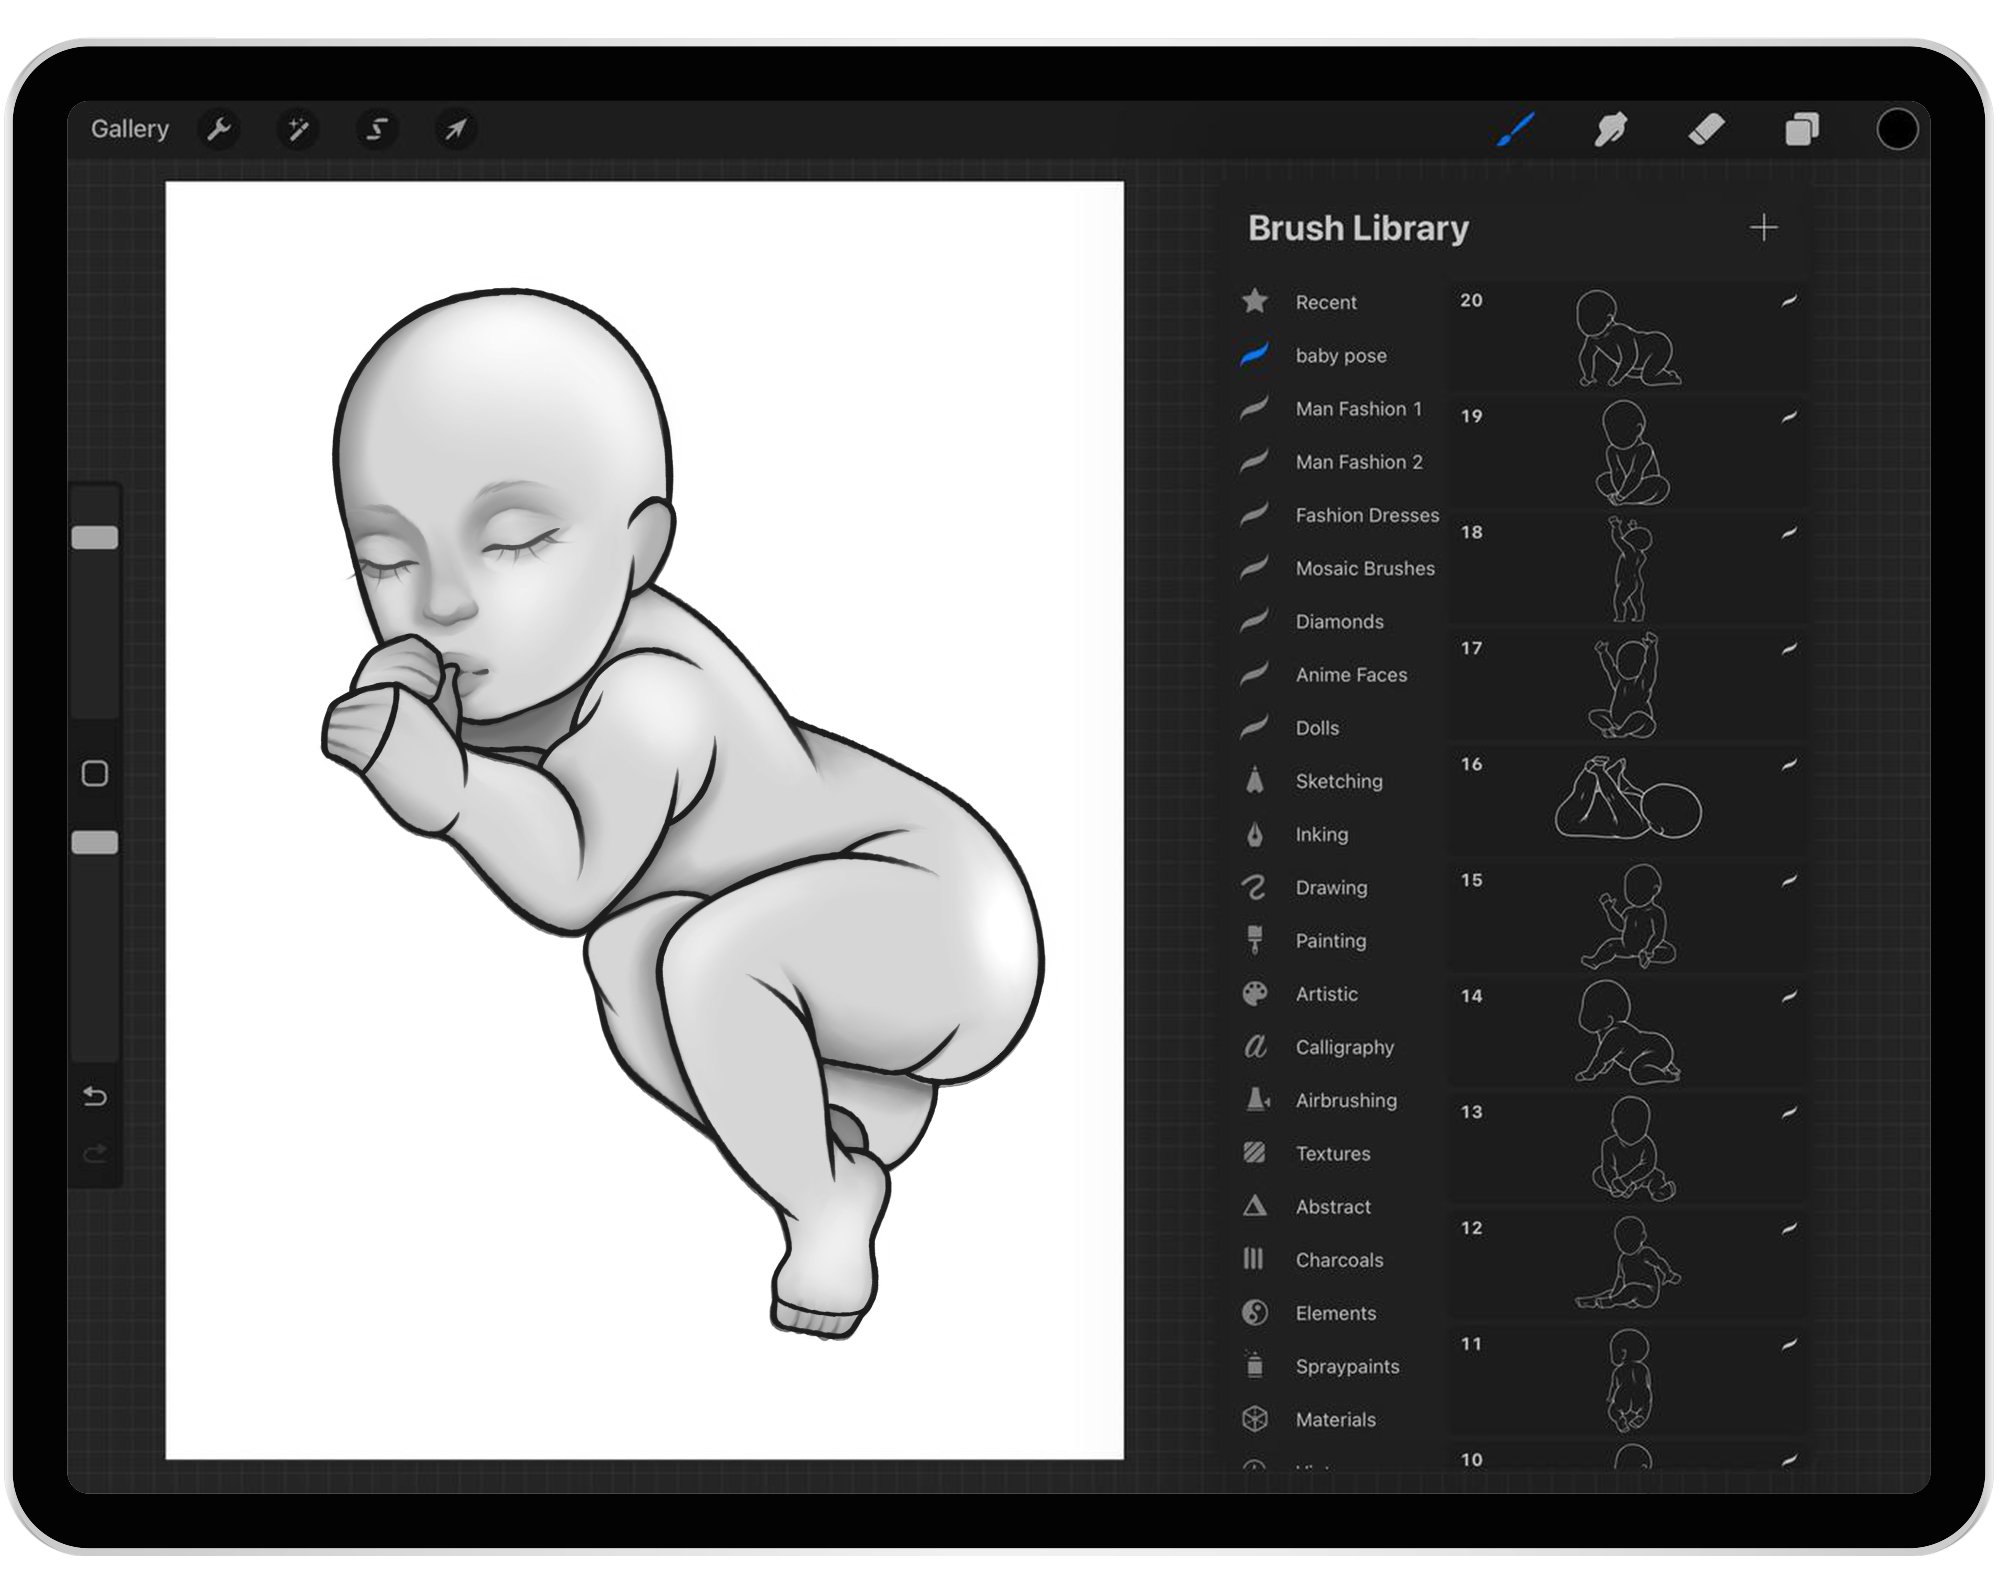Select the Smudge tool
2000x1589 pixels.
click(1612, 128)
